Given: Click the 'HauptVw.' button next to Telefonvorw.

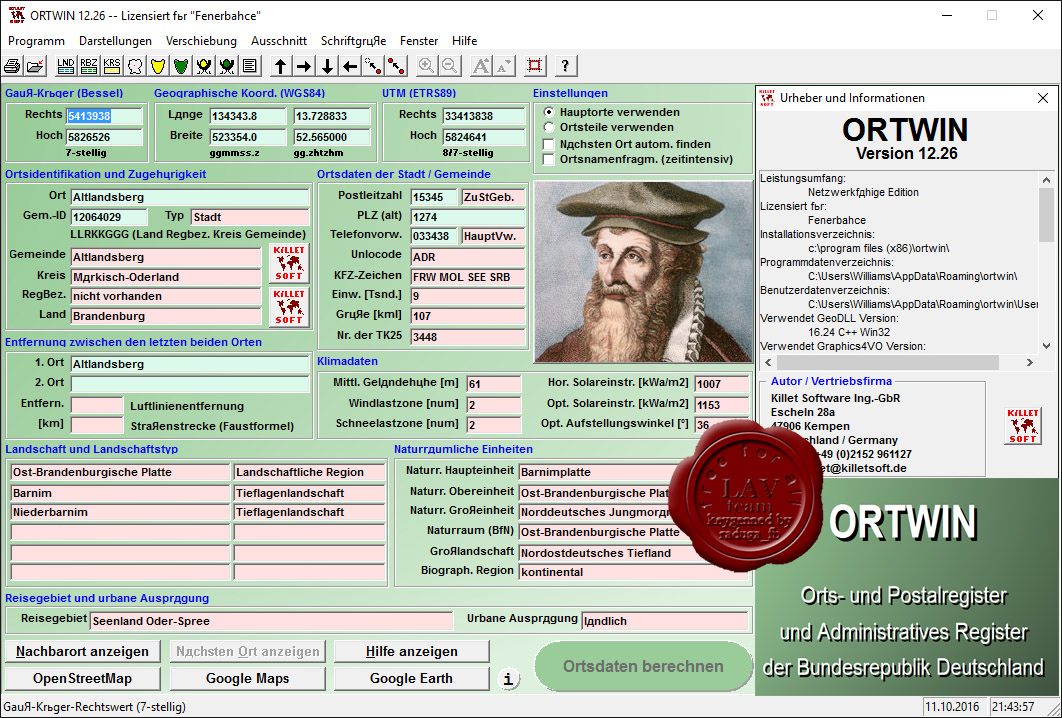Looking at the screenshot, I should (494, 236).
